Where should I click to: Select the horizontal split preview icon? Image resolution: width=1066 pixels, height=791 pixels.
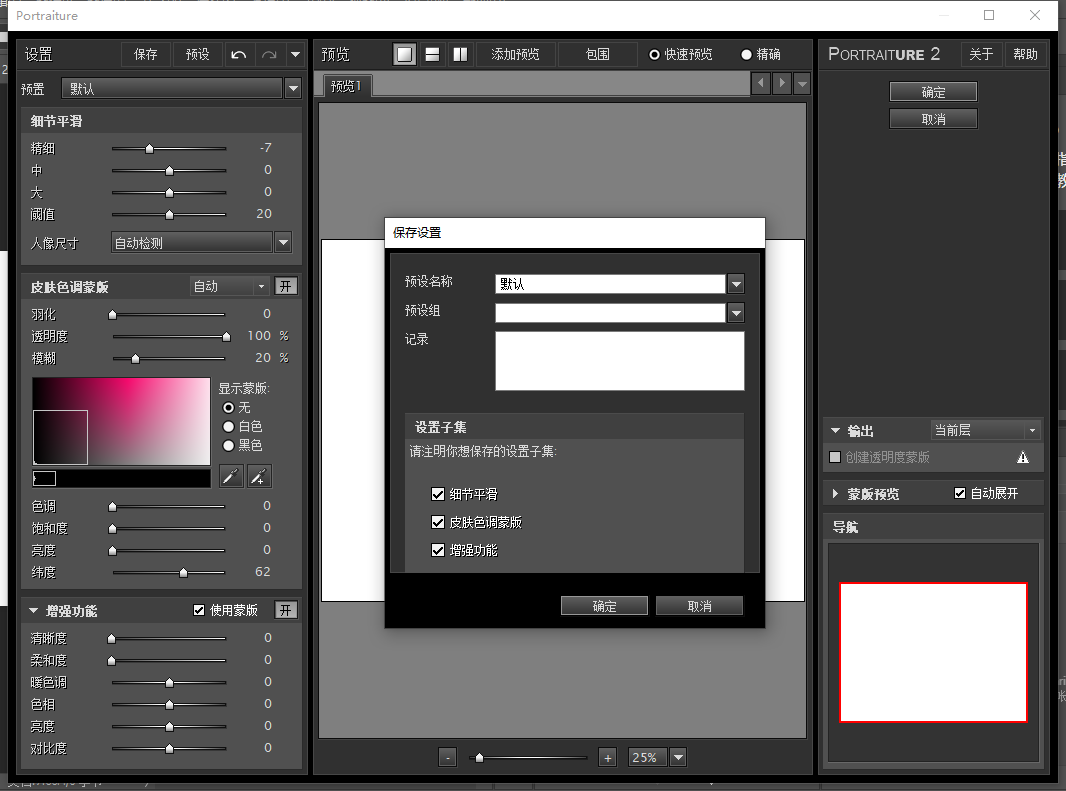tap(432, 54)
